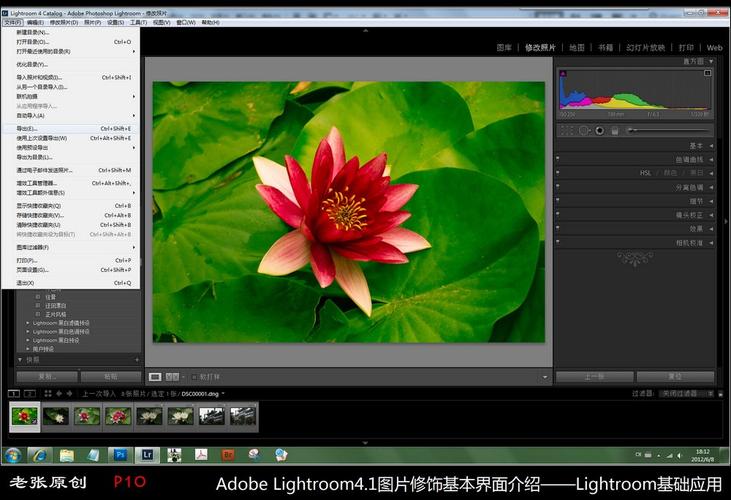Go back using filmstrip left arrow
Viewport: 731px width, 500px height.
(59, 394)
